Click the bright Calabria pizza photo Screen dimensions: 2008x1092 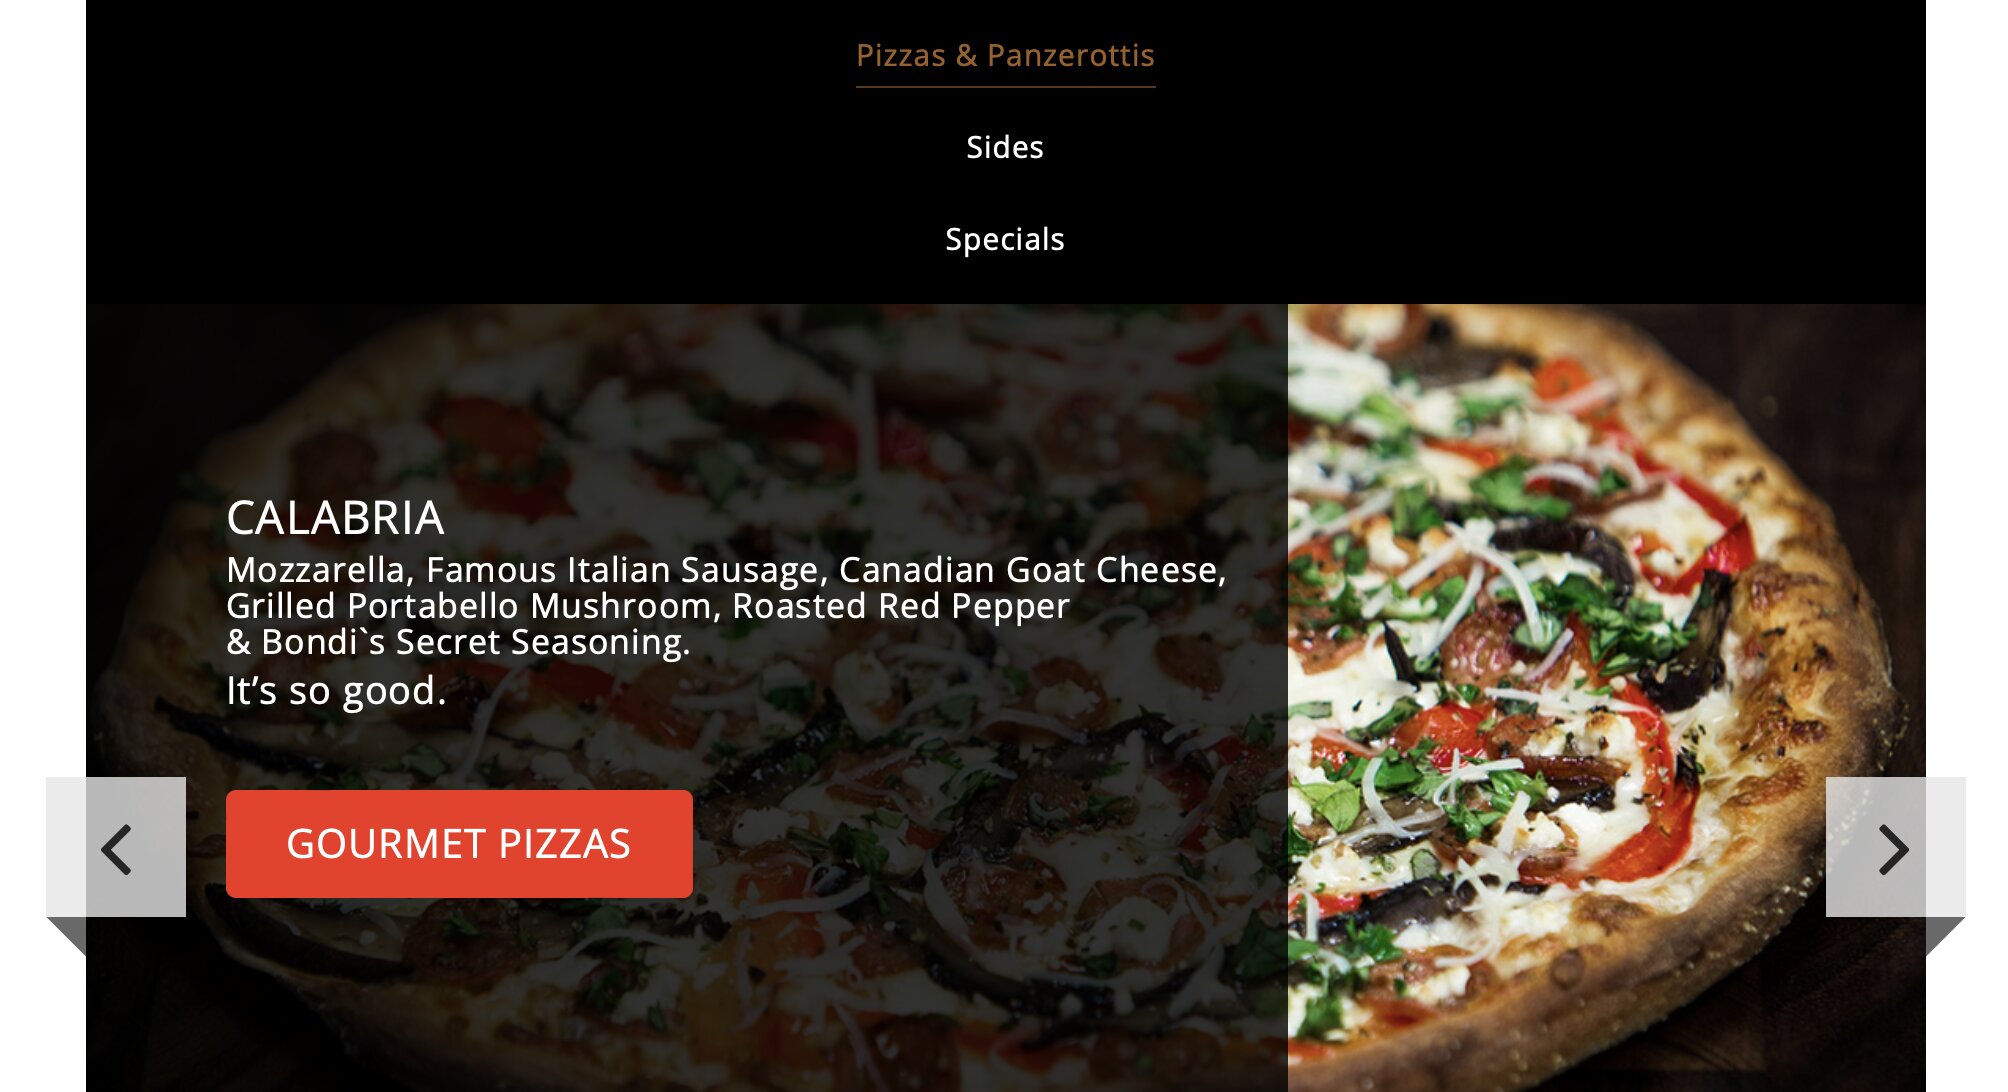(x=1606, y=698)
